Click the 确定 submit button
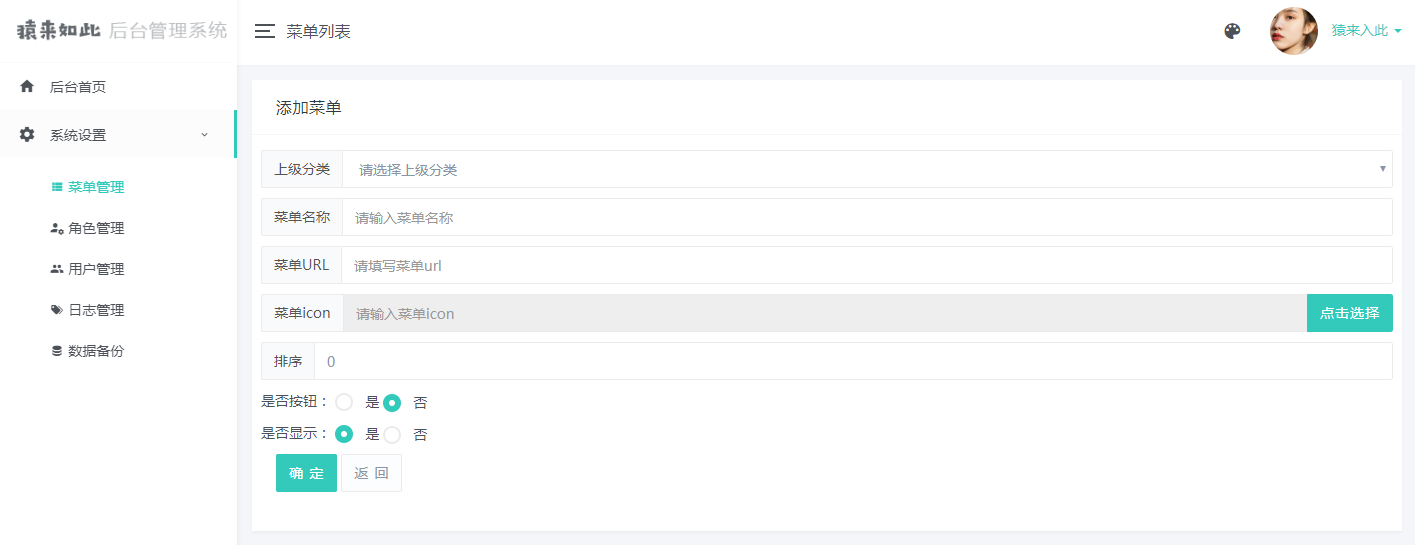This screenshot has width=1415, height=545. pos(306,473)
